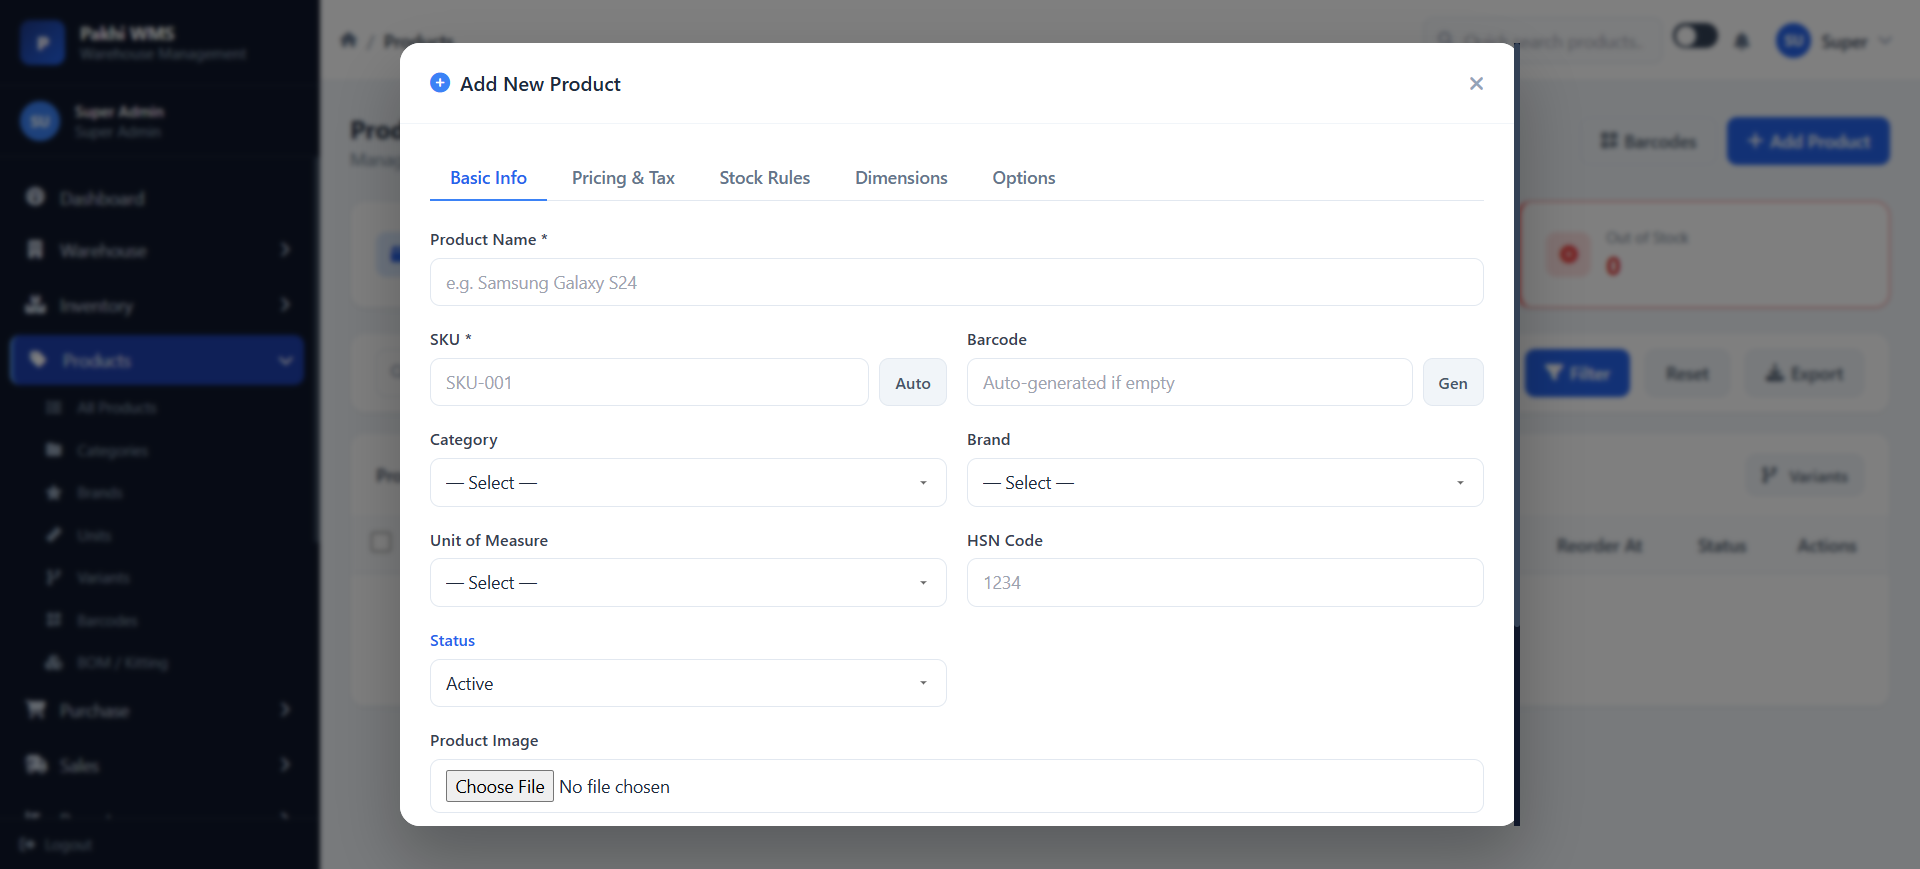Apply the blue Filter button

pos(1577,373)
